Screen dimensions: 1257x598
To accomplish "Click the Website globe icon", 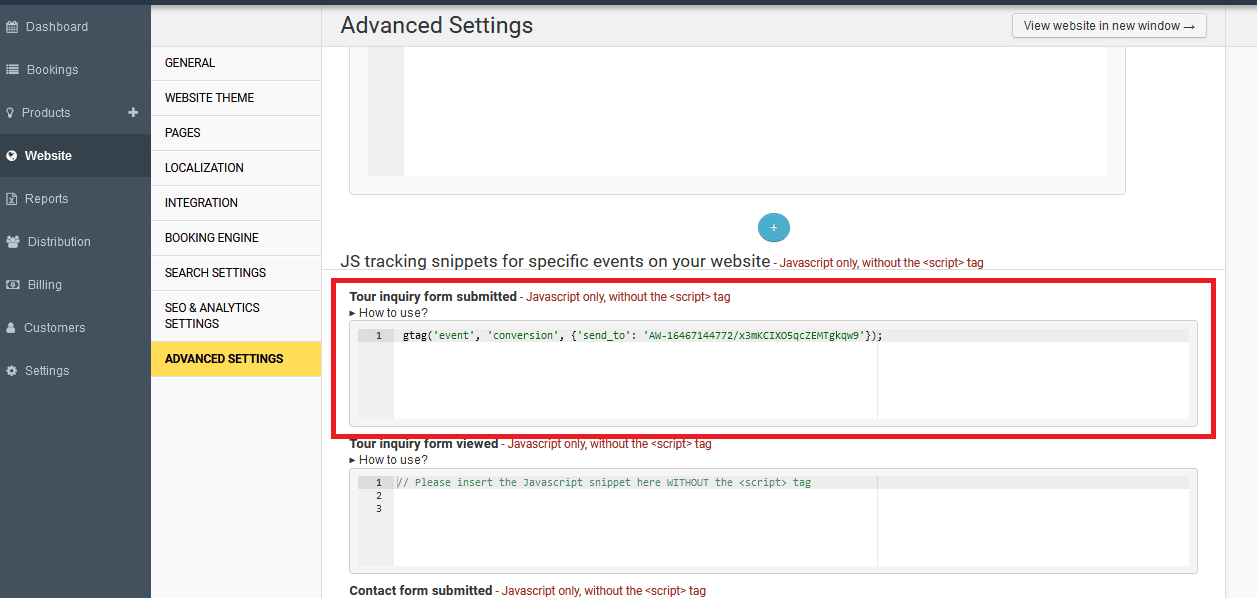I will (12, 156).
